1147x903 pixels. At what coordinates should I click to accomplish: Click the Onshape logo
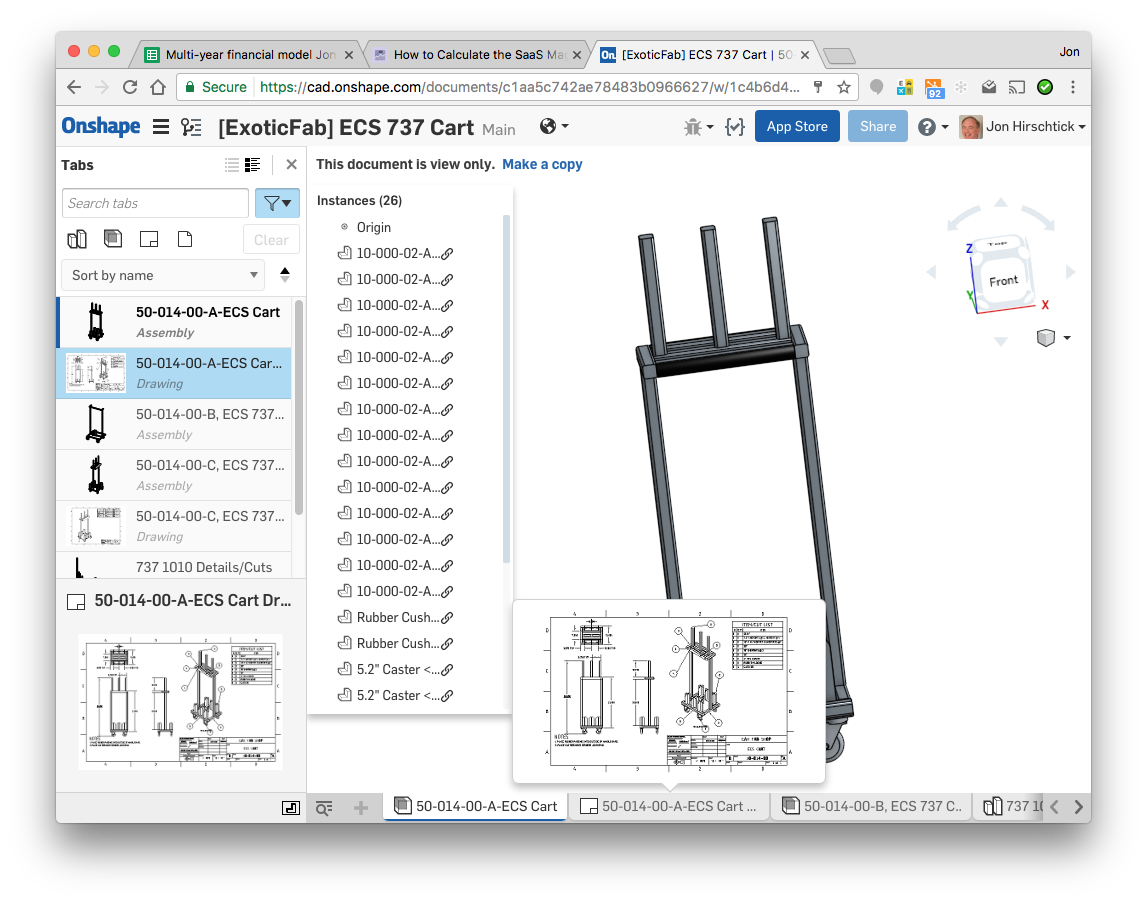(101, 127)
